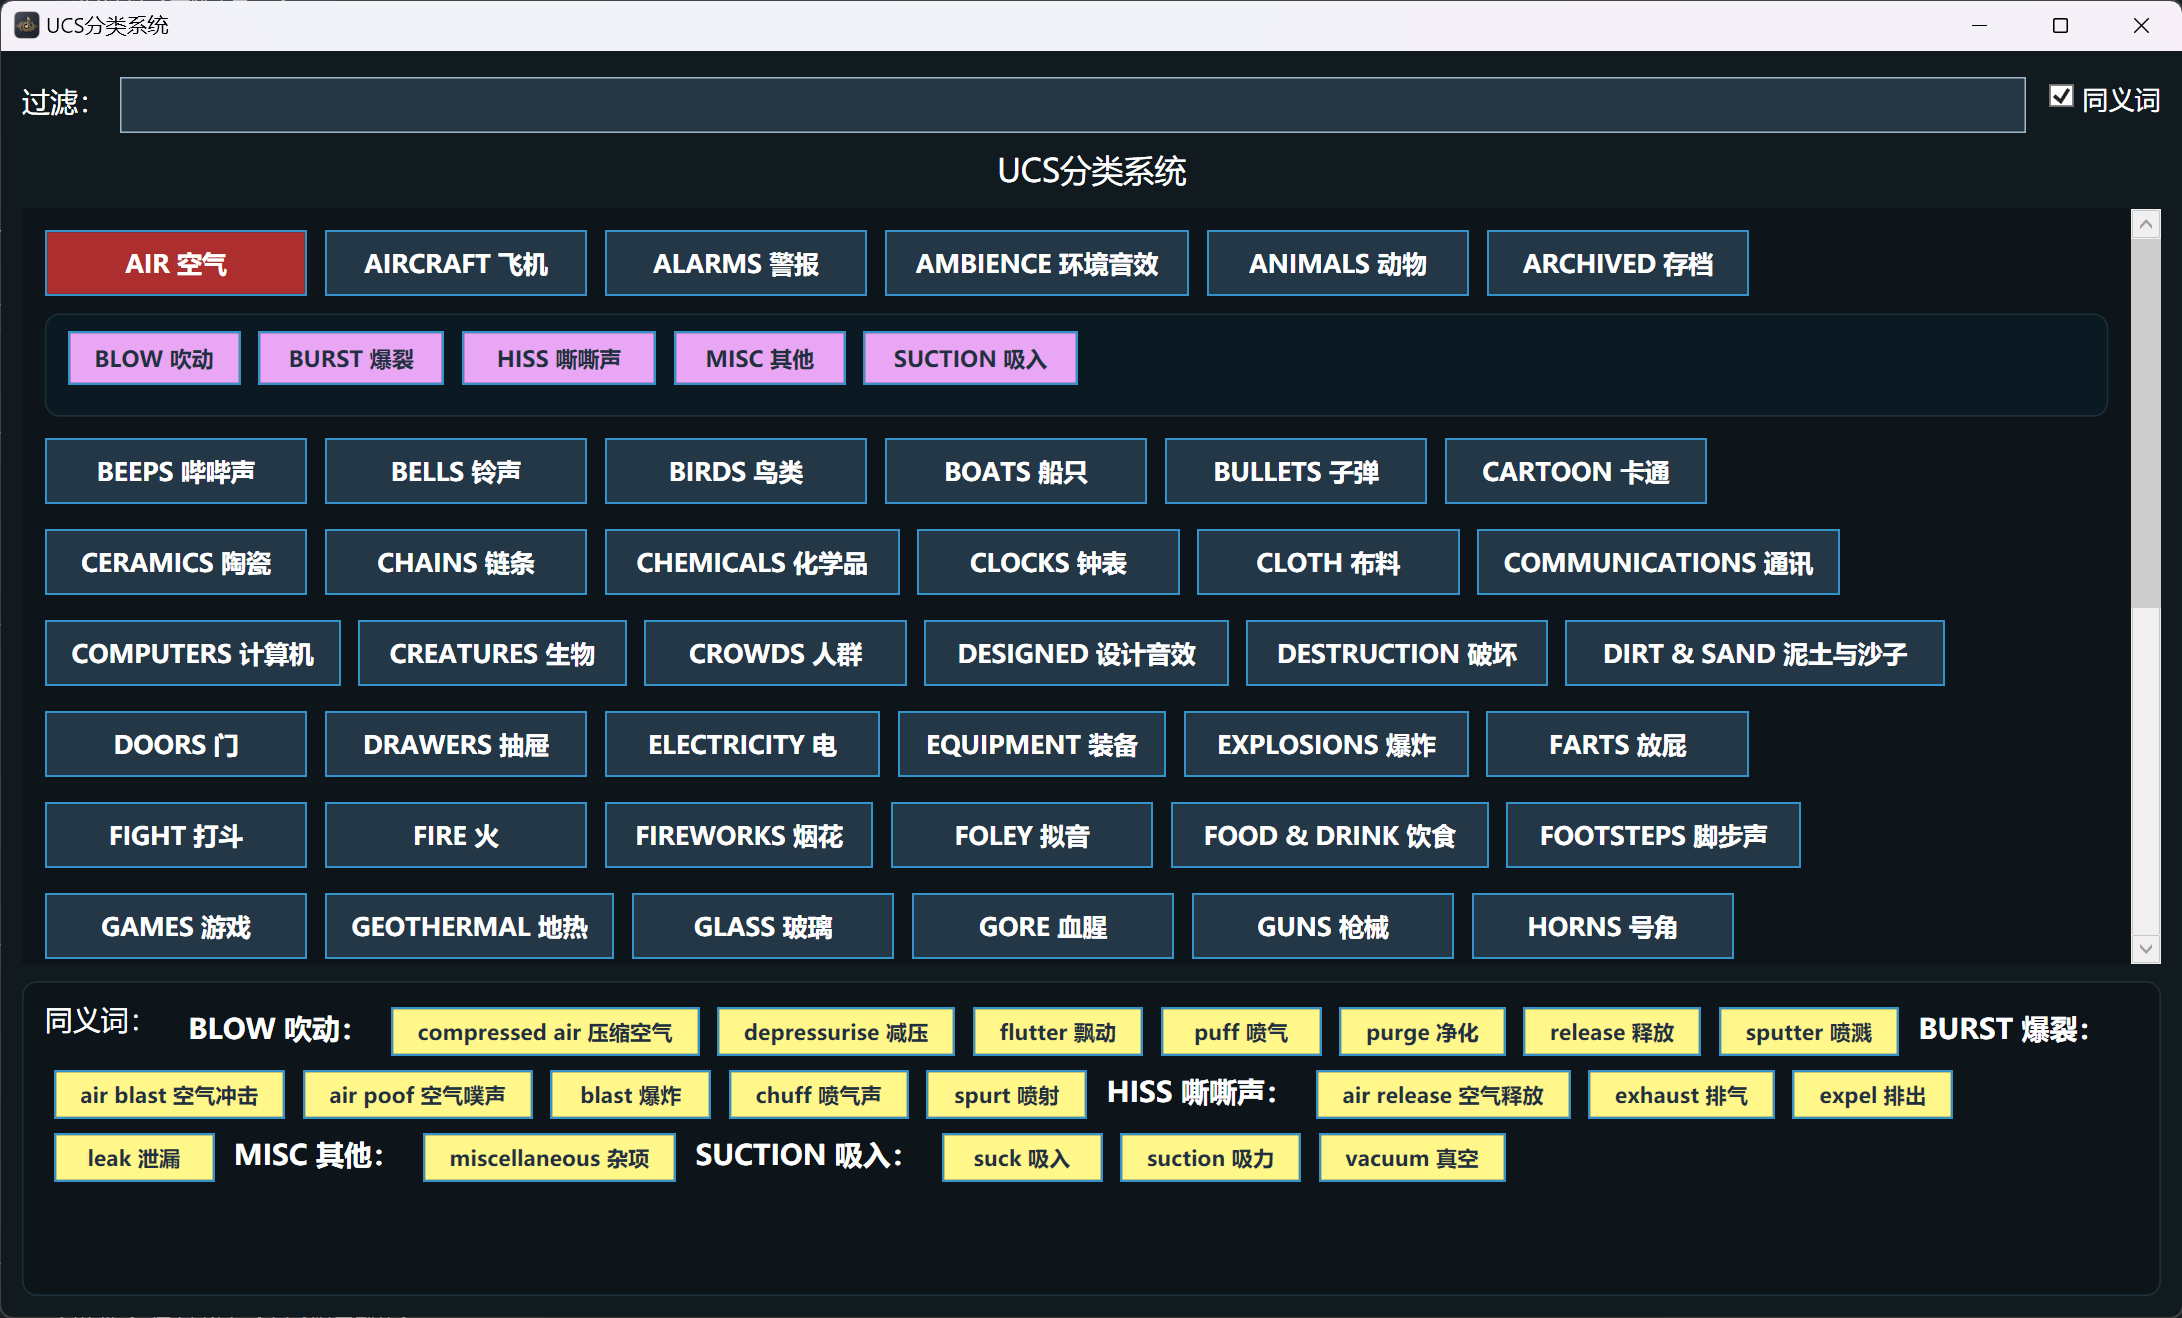Open the CROWDS 人群 category
This screenshot has width=2182, height=1318.
pyautogui.click(x=775, y=653)
